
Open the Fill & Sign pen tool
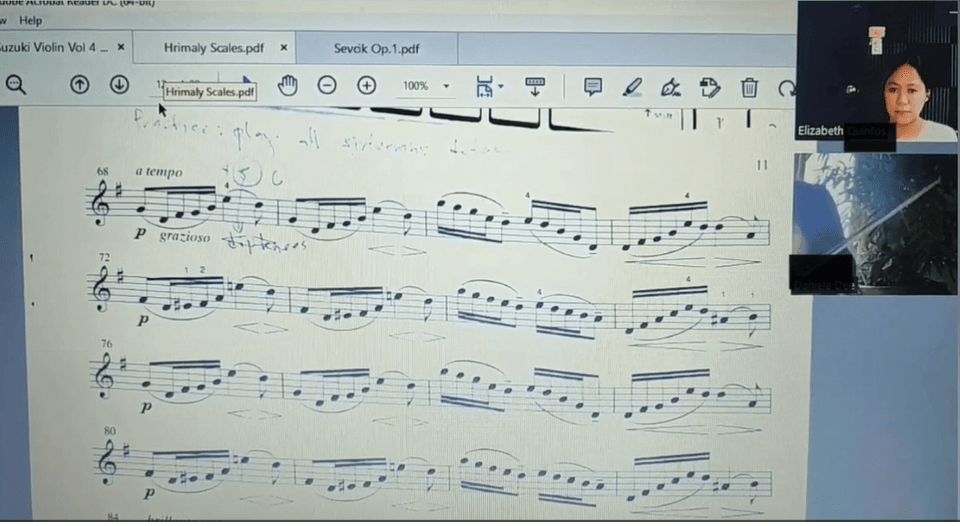coord(671,87)
